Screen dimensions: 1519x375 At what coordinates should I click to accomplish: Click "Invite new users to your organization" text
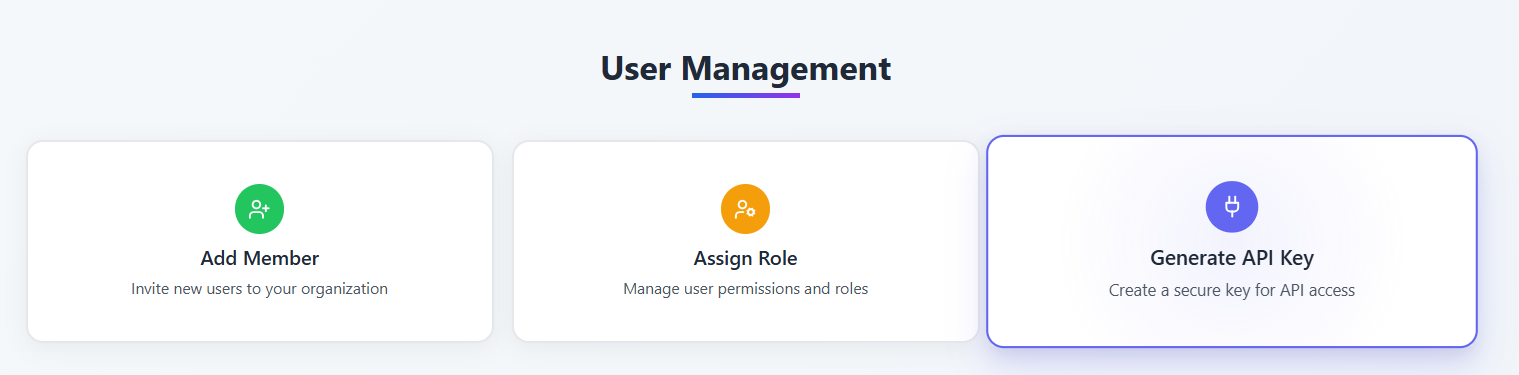260,289
